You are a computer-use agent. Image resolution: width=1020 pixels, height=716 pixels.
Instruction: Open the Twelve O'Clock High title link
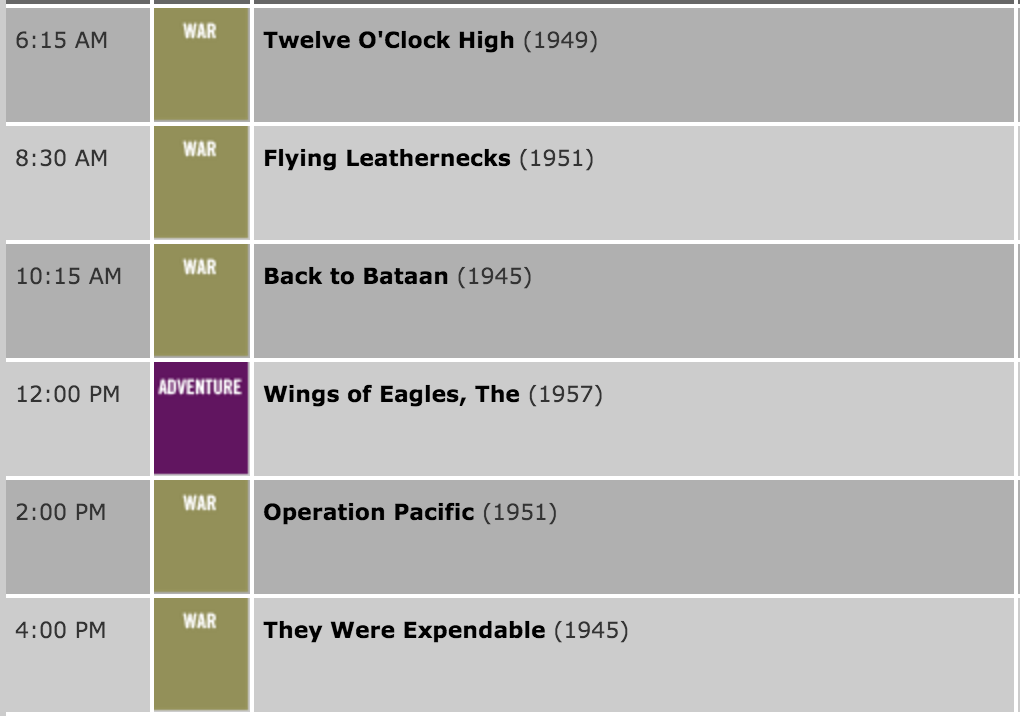389,41
